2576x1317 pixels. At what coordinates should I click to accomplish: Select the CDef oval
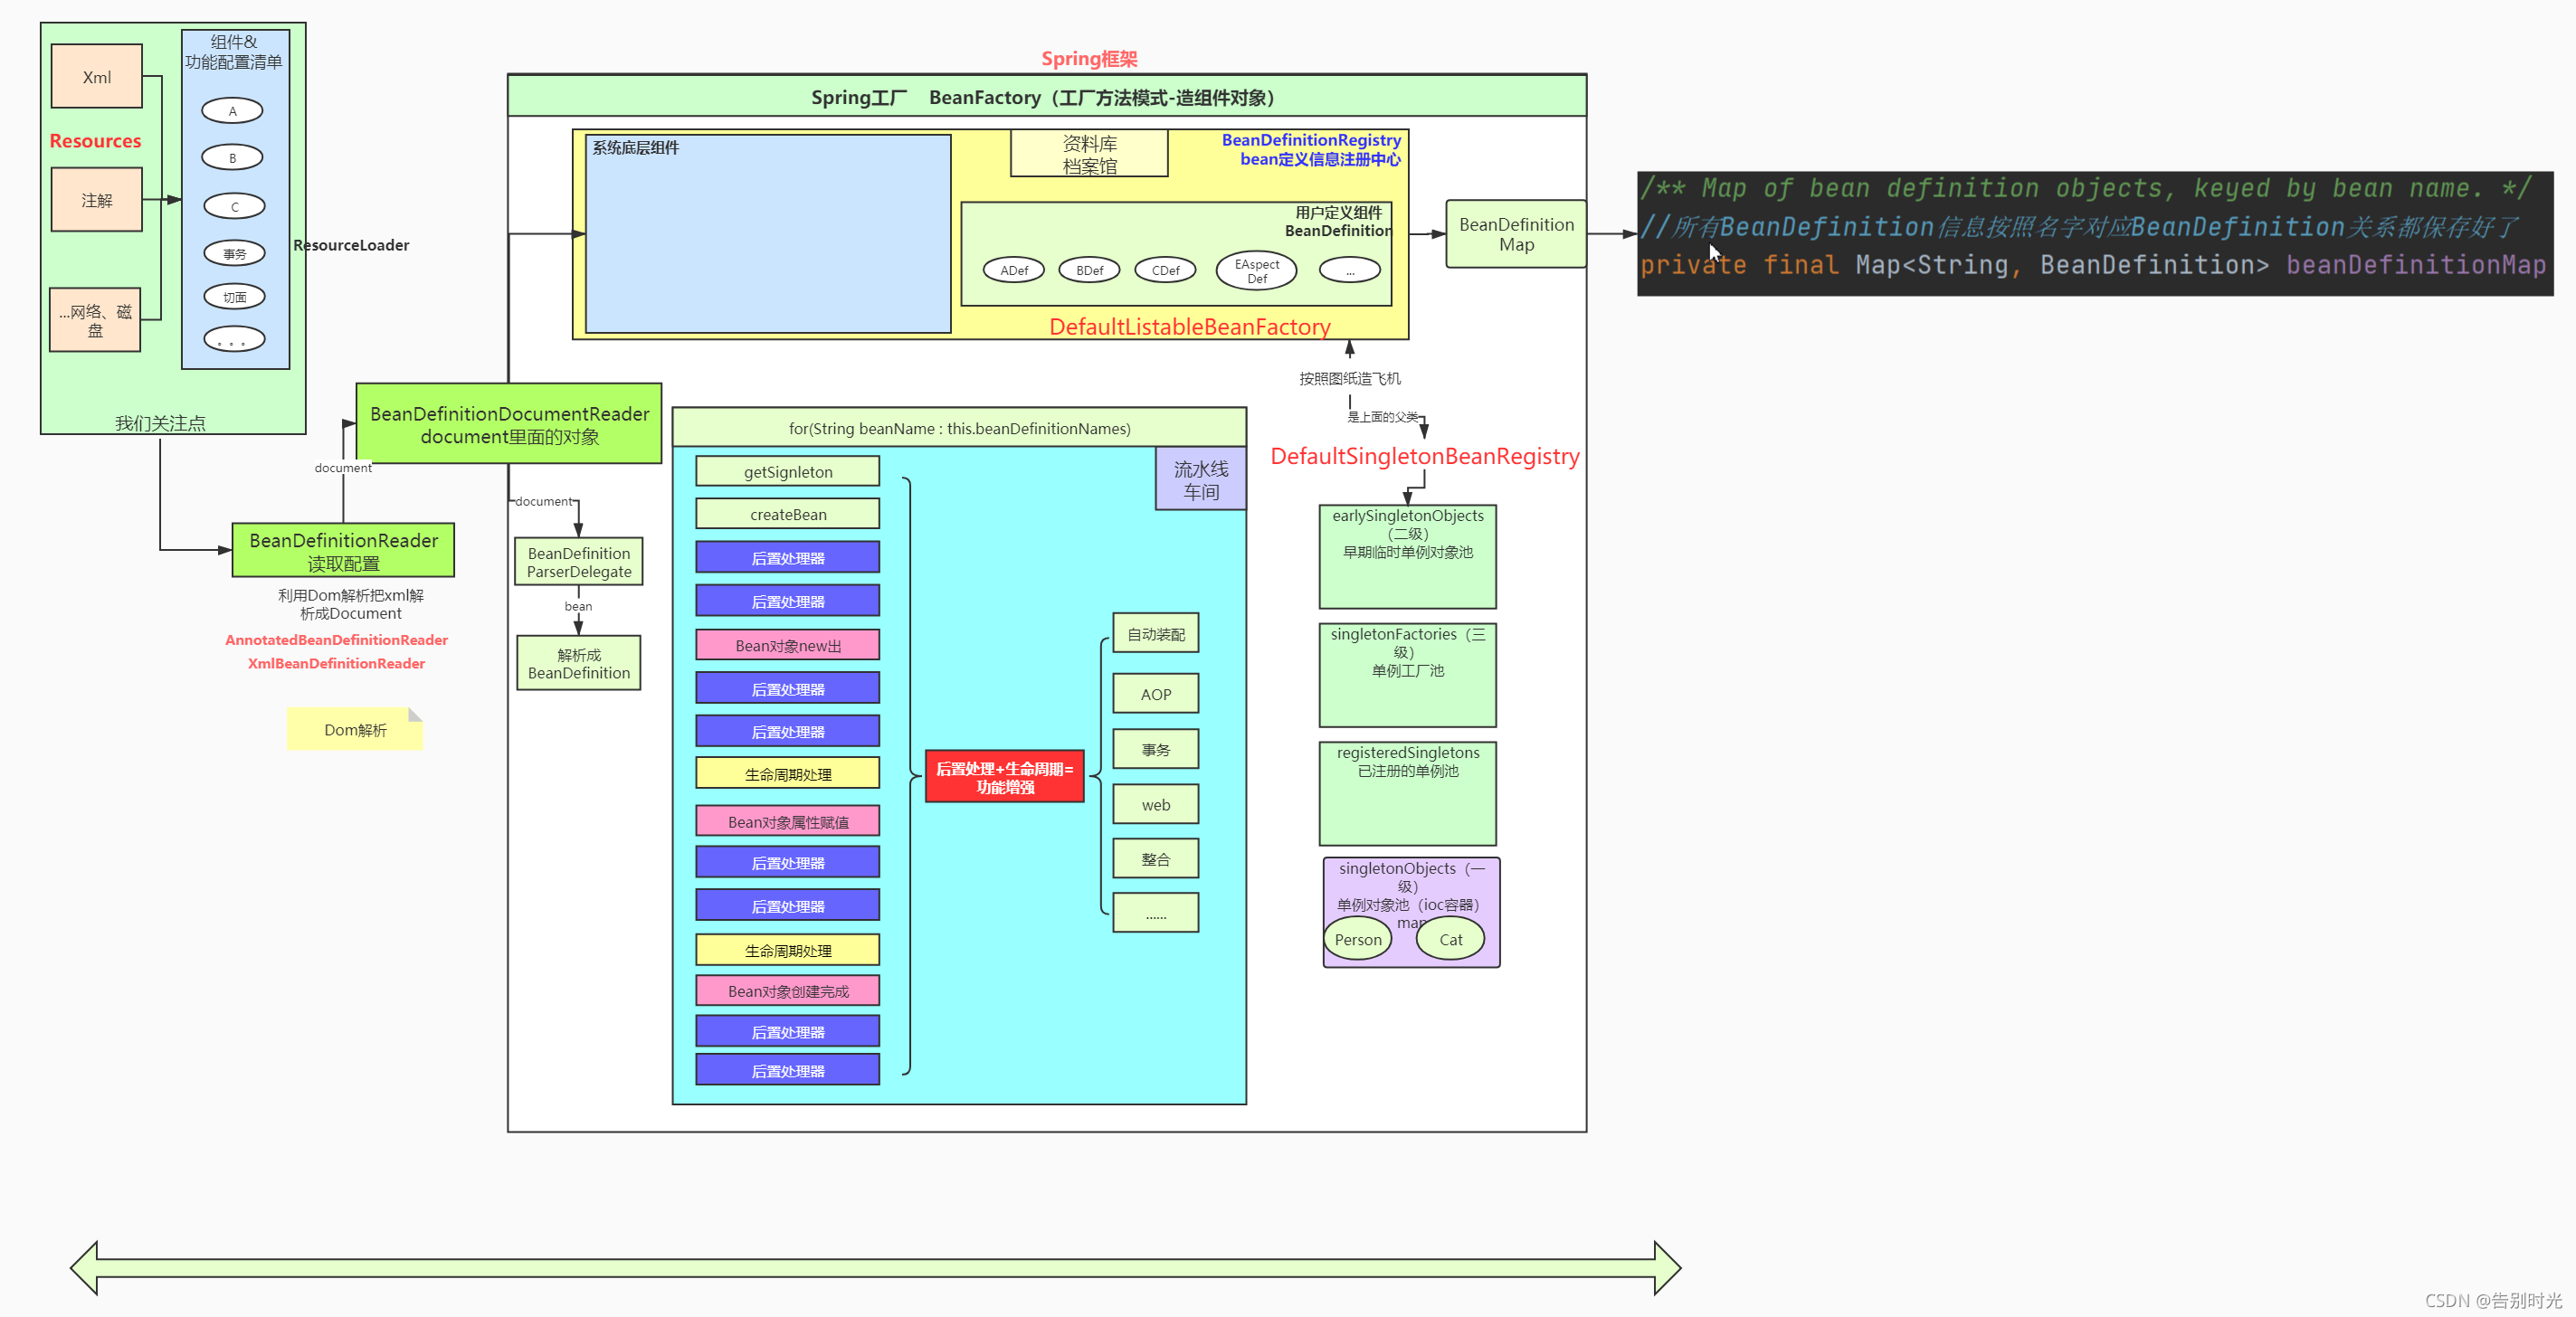(x=1165, y=271)
